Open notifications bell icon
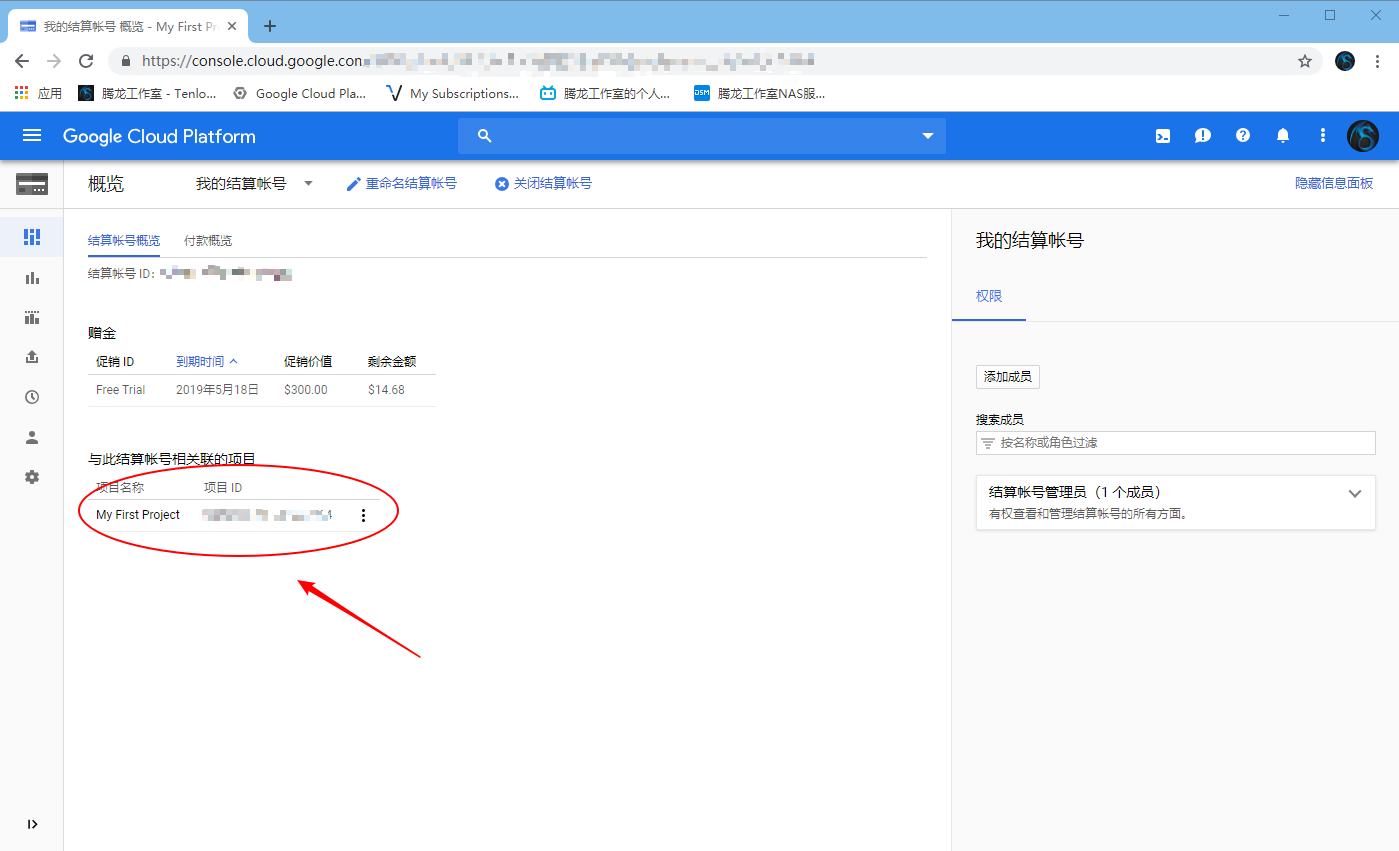The image size is (1399, 851). click(1283, 136)
